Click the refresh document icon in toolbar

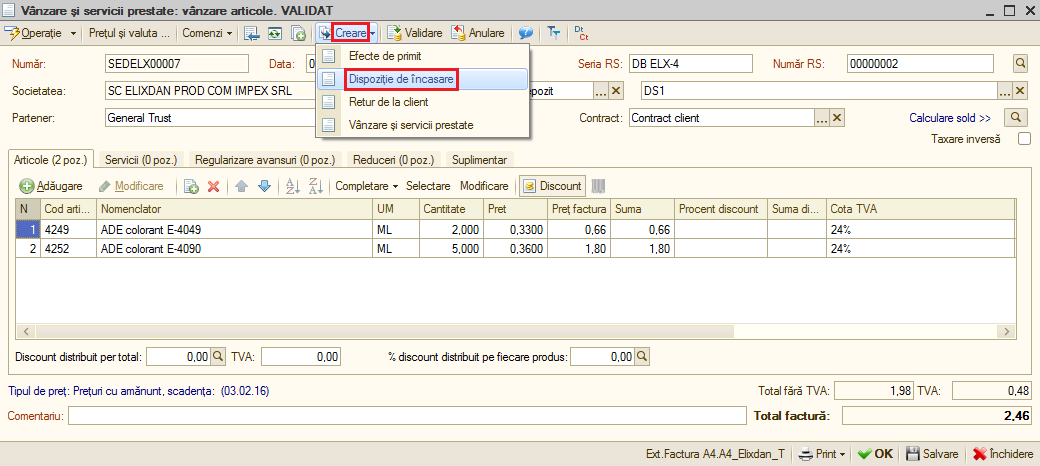(x=275, y=32)
